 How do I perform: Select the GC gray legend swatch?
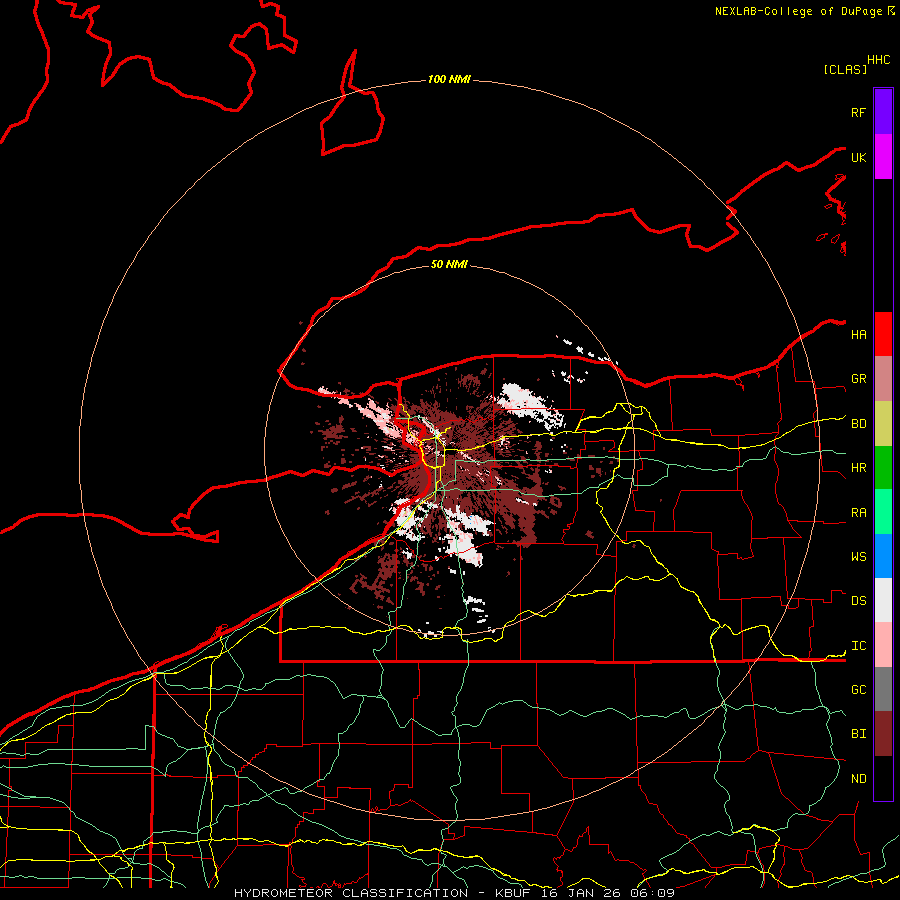pyautogui.click(x=883, y=689)
